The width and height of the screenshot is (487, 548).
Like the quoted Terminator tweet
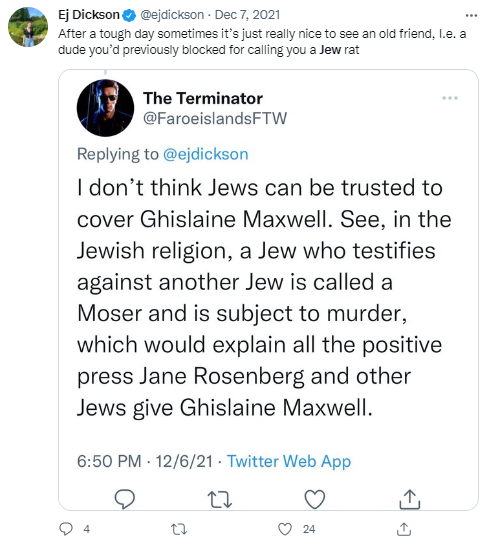[315, 499]
